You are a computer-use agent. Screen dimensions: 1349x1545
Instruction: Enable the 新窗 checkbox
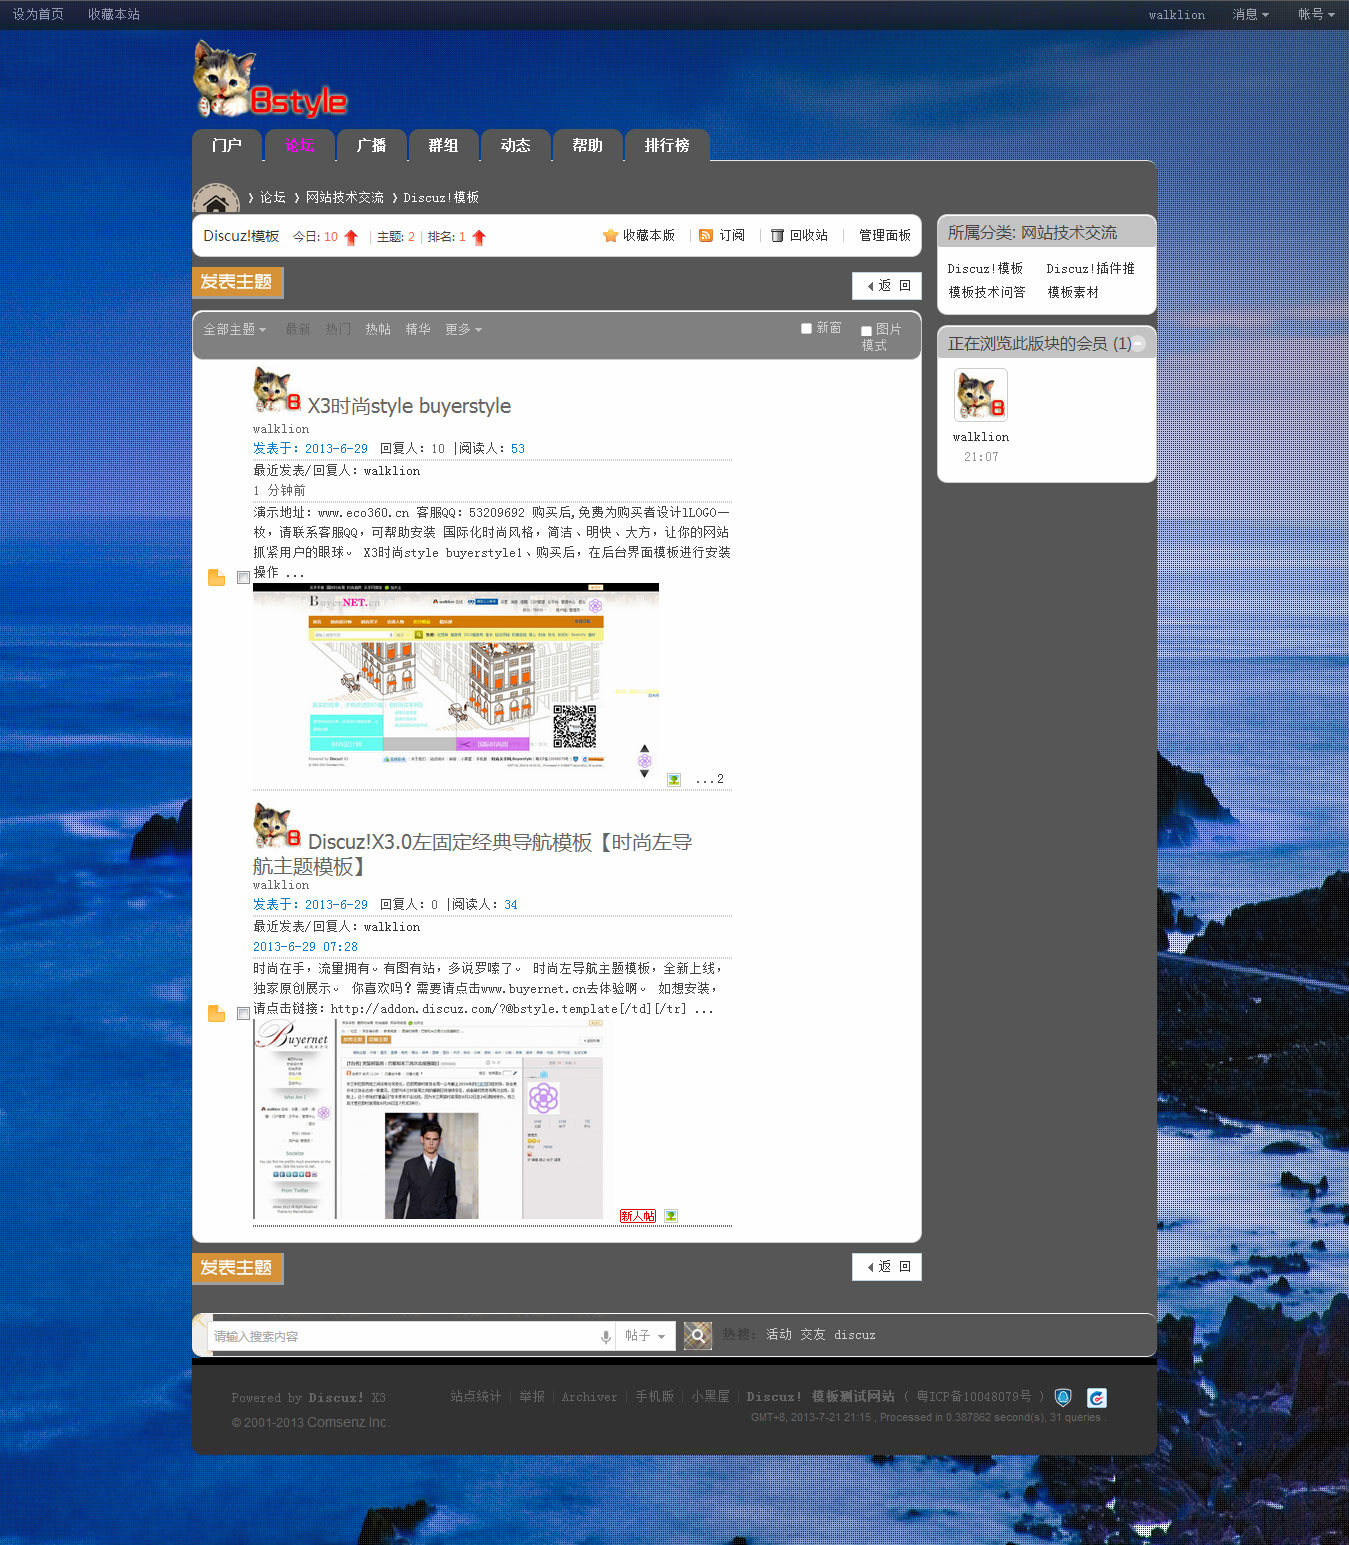coord(806,328)
